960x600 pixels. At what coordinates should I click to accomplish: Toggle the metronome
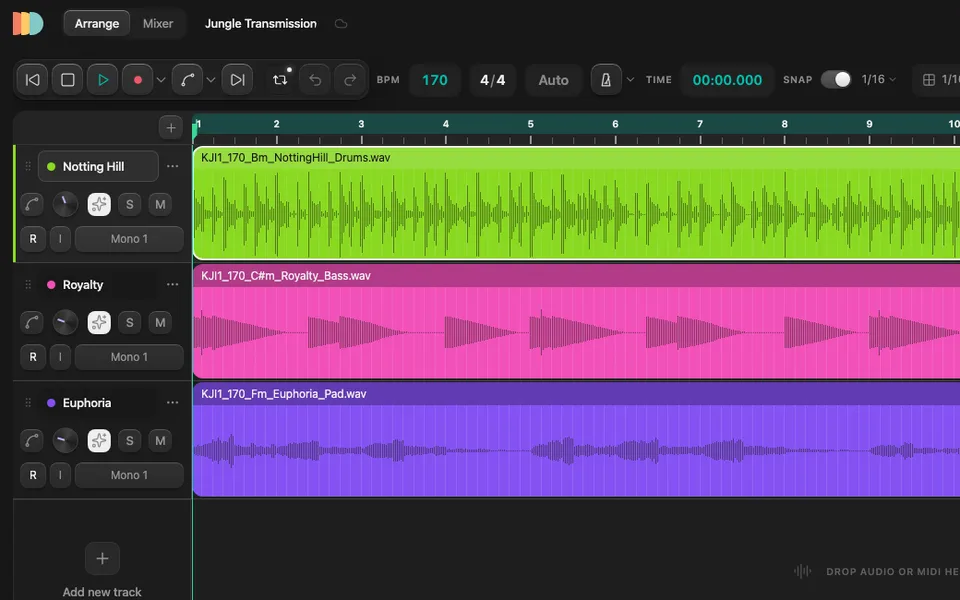pos(606,80)
